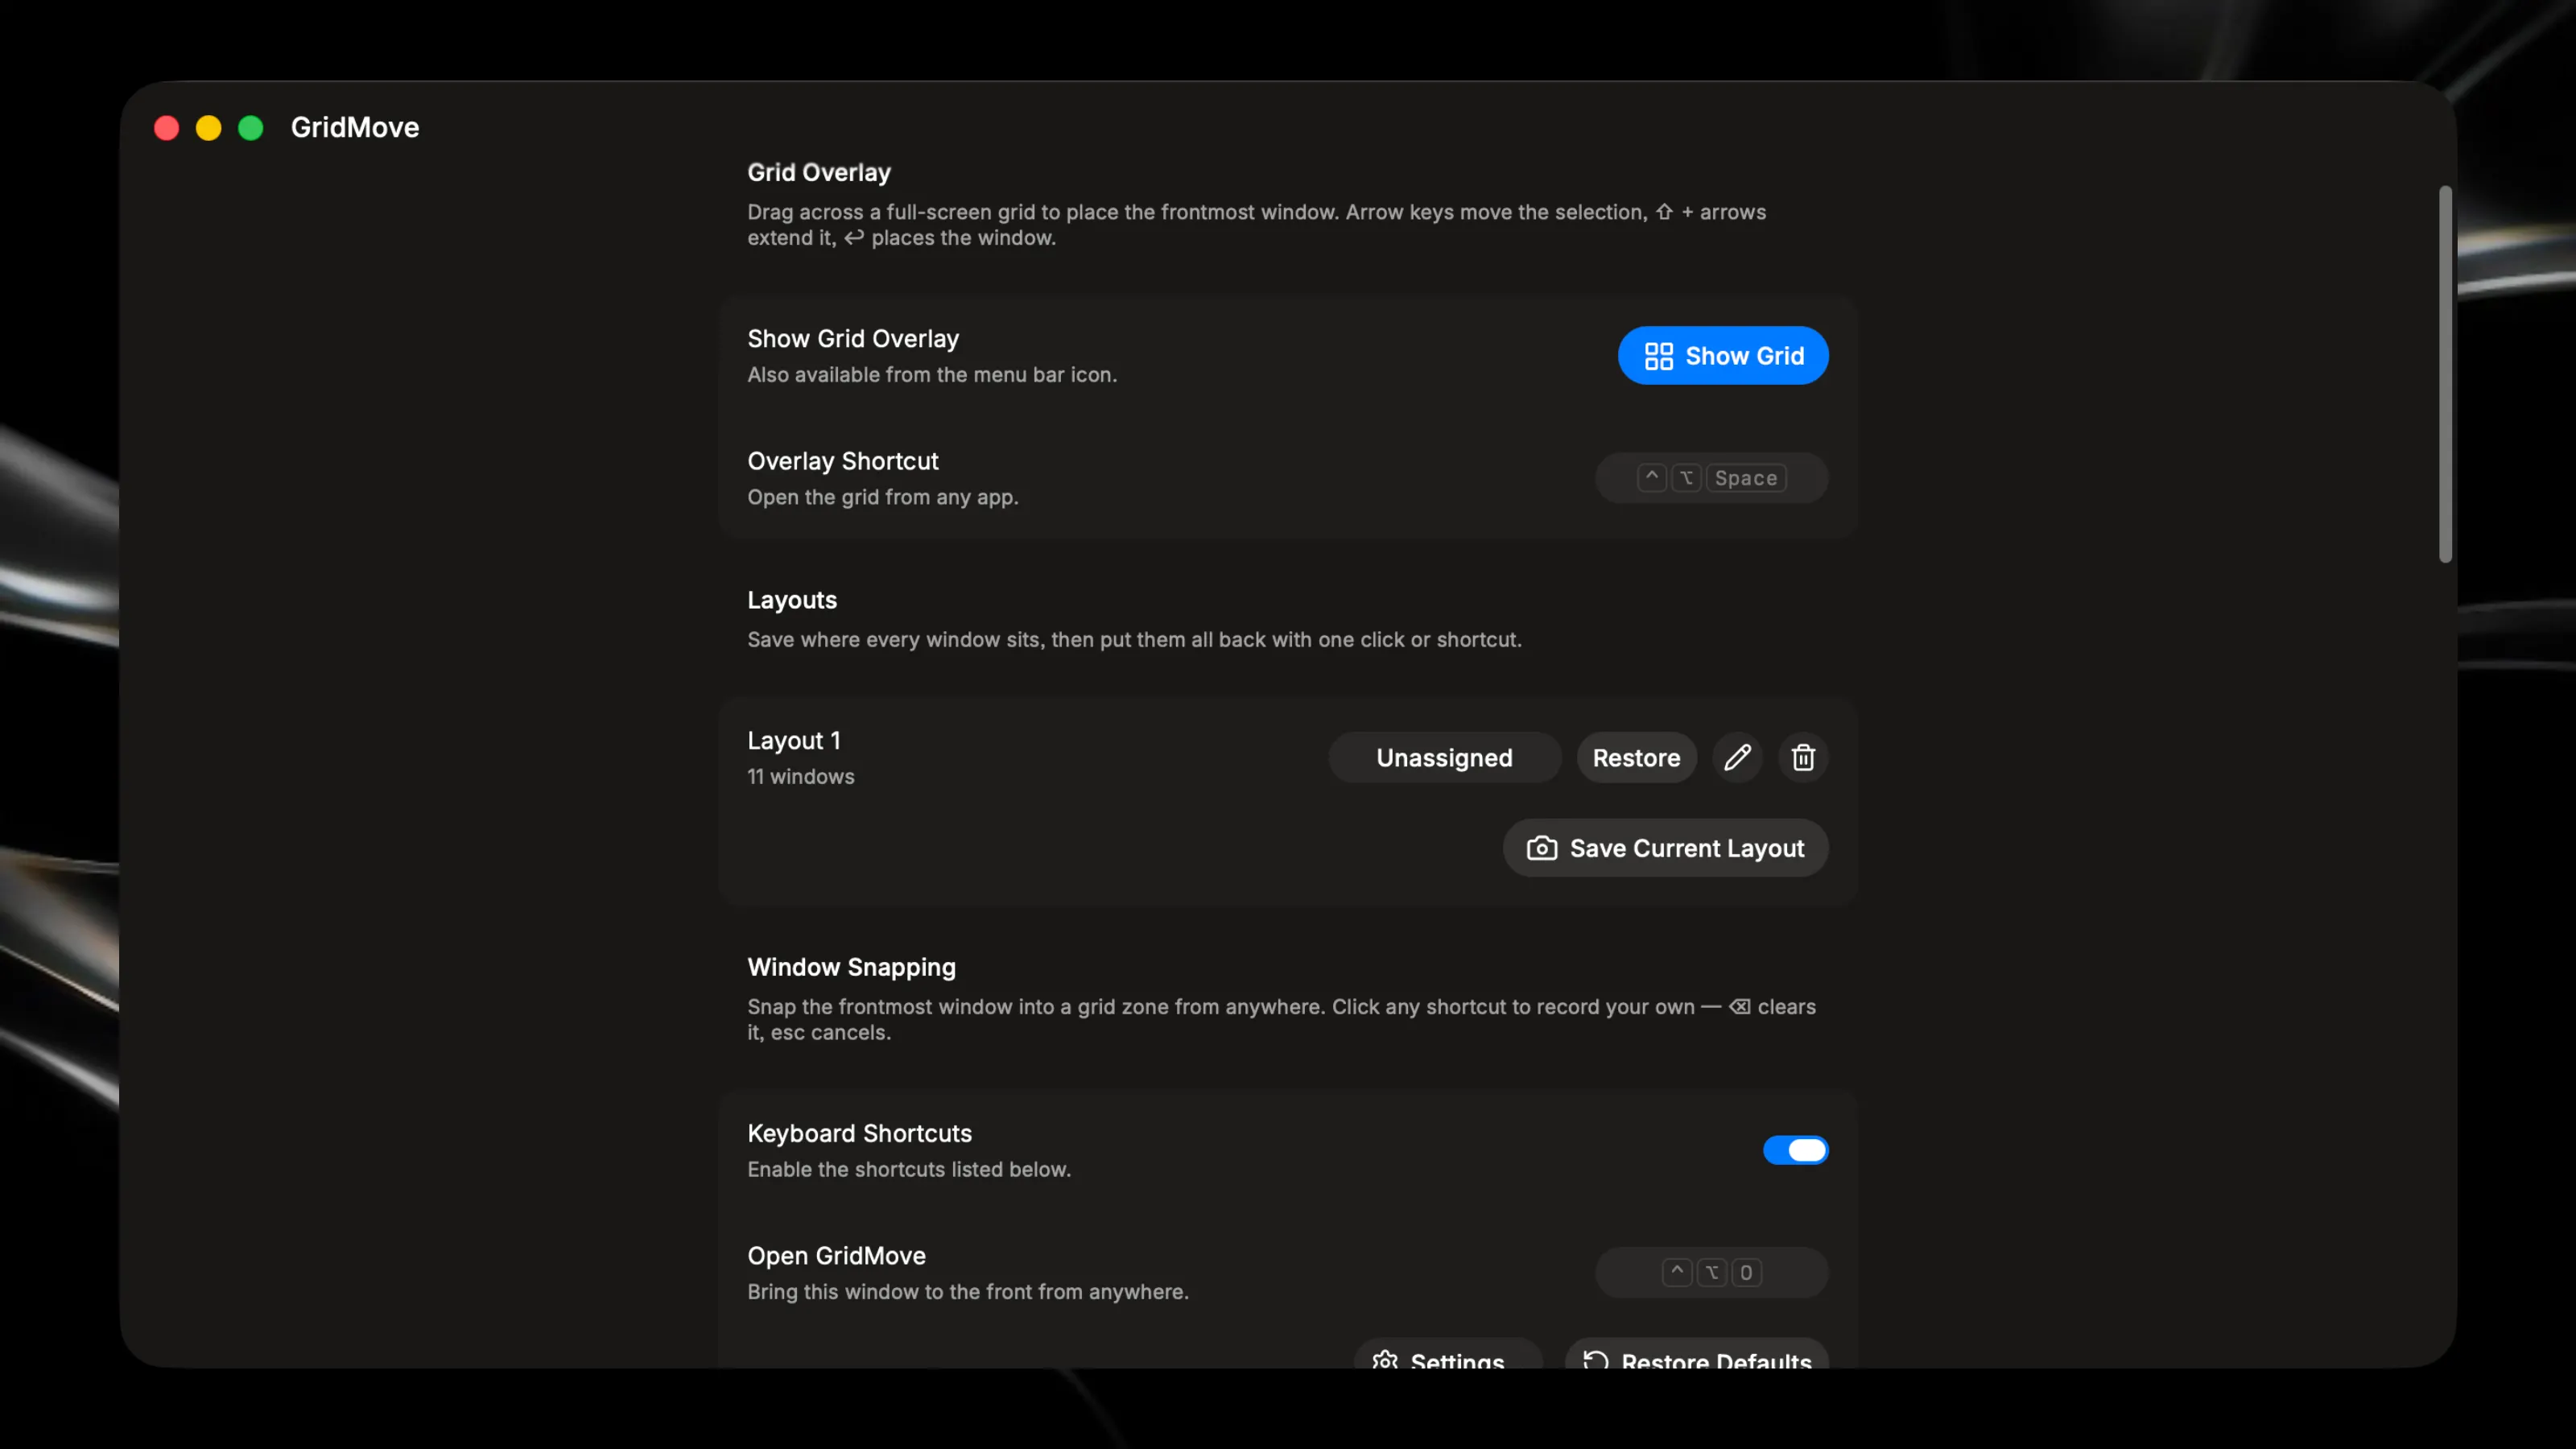Viewport: 2576px width, 1449px height.
Task: Minimize the GridMove window
Action: point(208,128)
